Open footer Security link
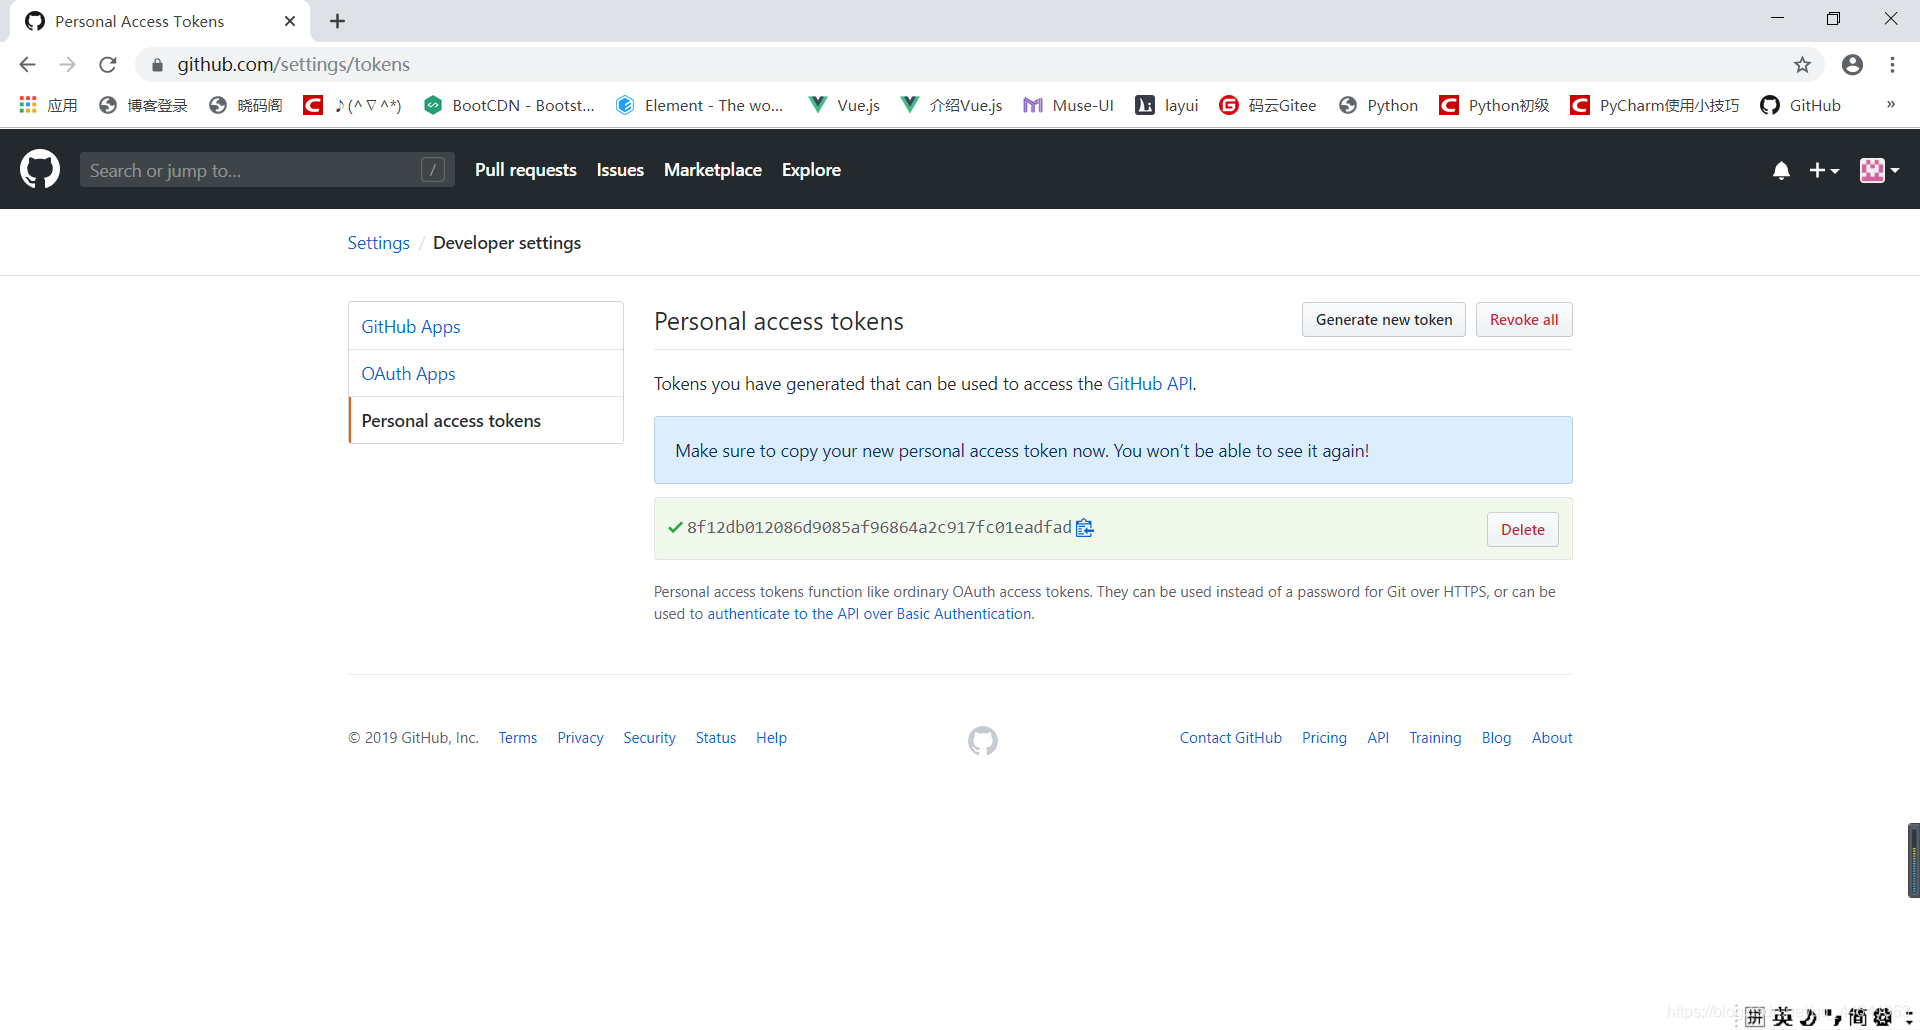Screen dimensions: 1920x1030 [649, 738]
